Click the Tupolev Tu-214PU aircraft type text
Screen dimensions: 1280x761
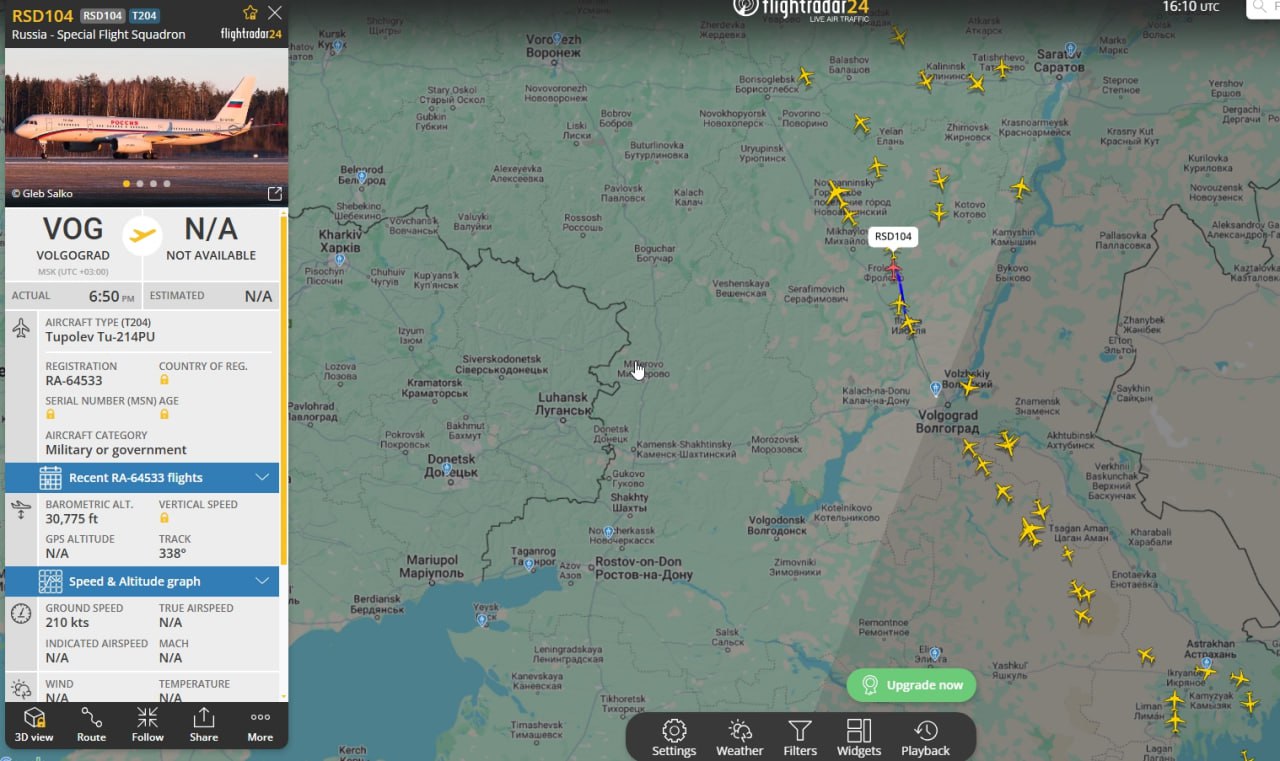click(x=100, y=337)
